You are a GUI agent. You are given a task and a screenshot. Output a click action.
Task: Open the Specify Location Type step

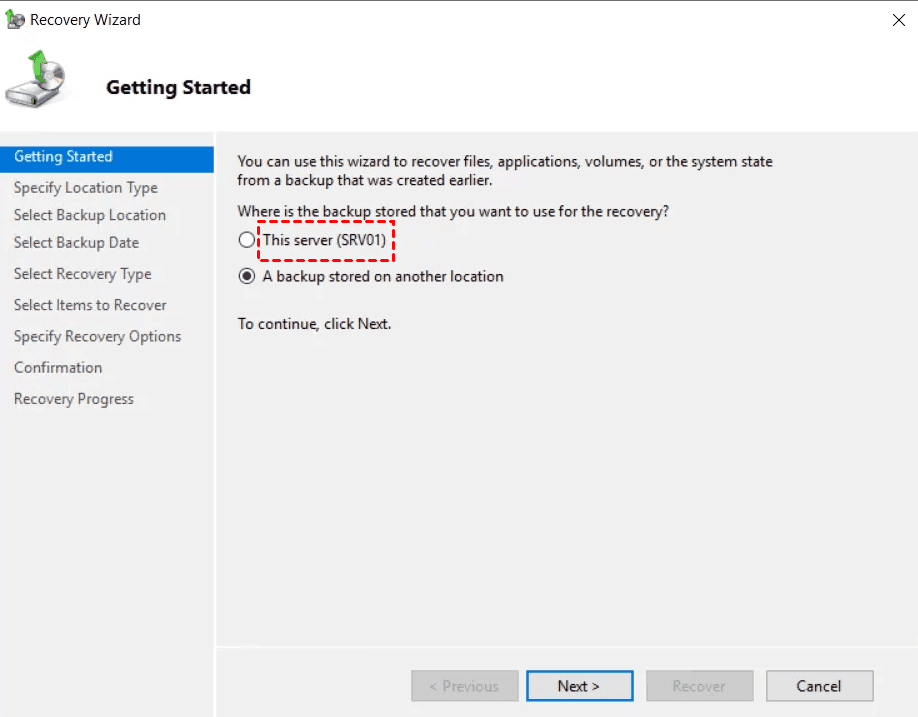tap(85, 187)
